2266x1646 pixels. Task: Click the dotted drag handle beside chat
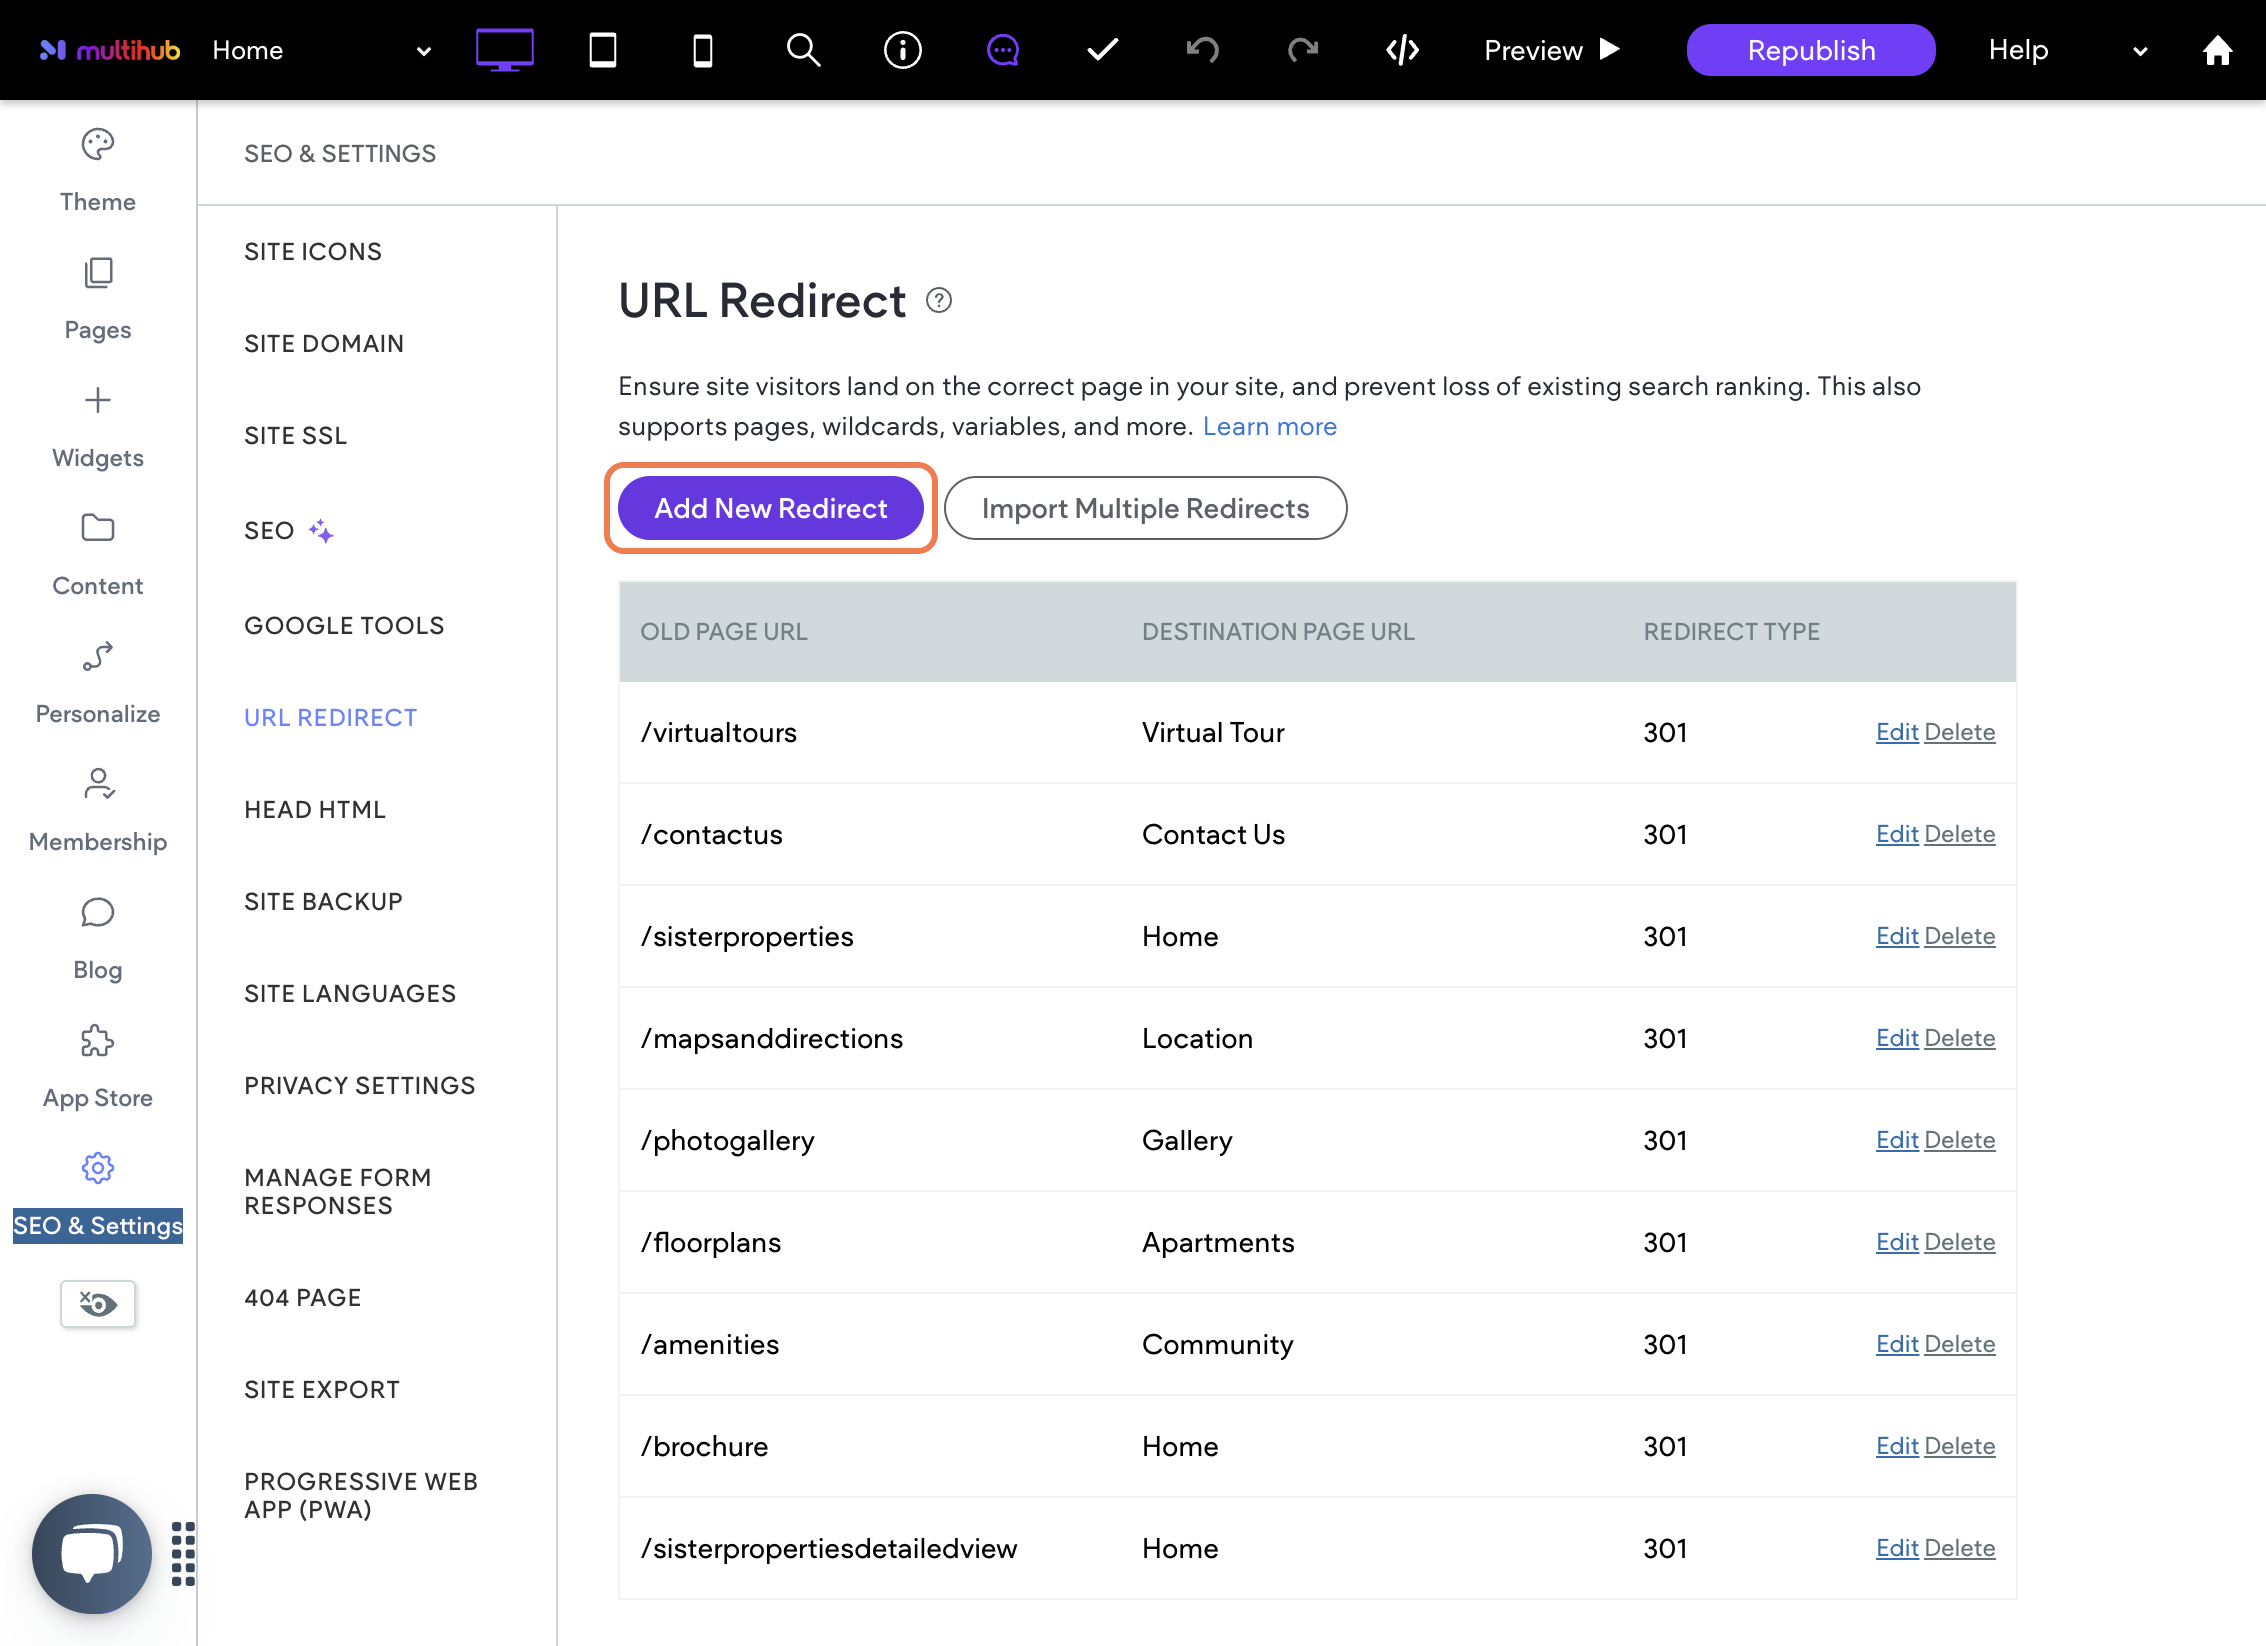183,1553
